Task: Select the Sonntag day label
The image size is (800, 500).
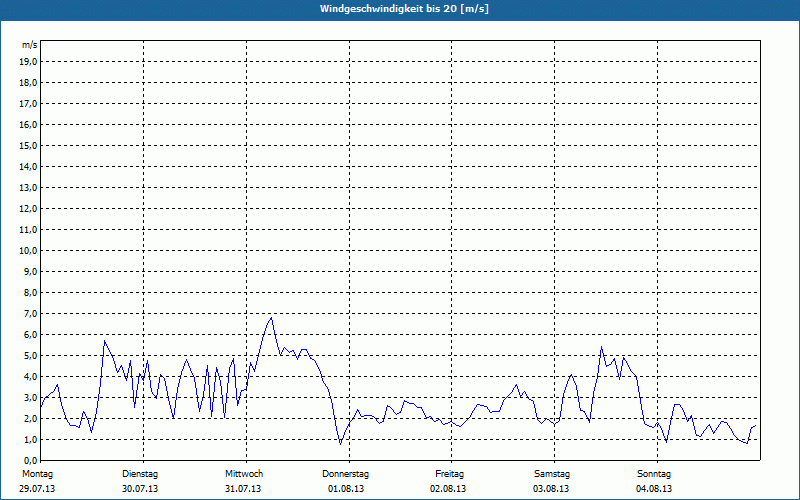Action: (654, 474)
